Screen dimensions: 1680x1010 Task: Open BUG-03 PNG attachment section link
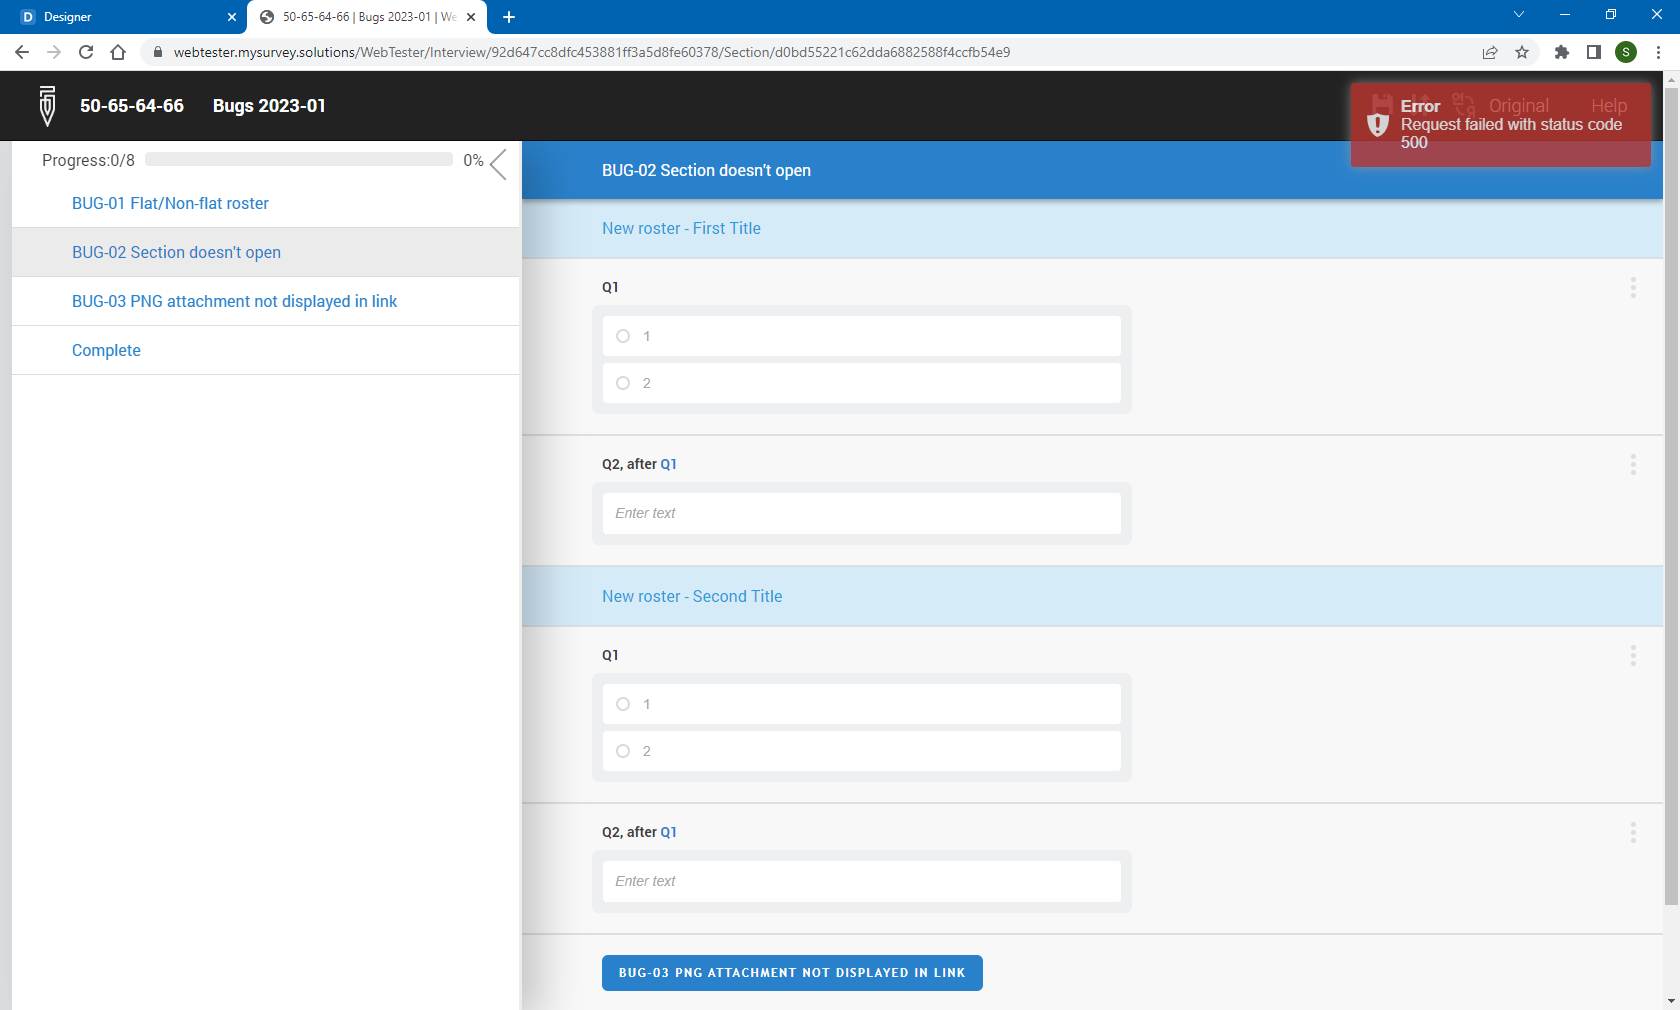pyautogui.click(x=234, y=301)
